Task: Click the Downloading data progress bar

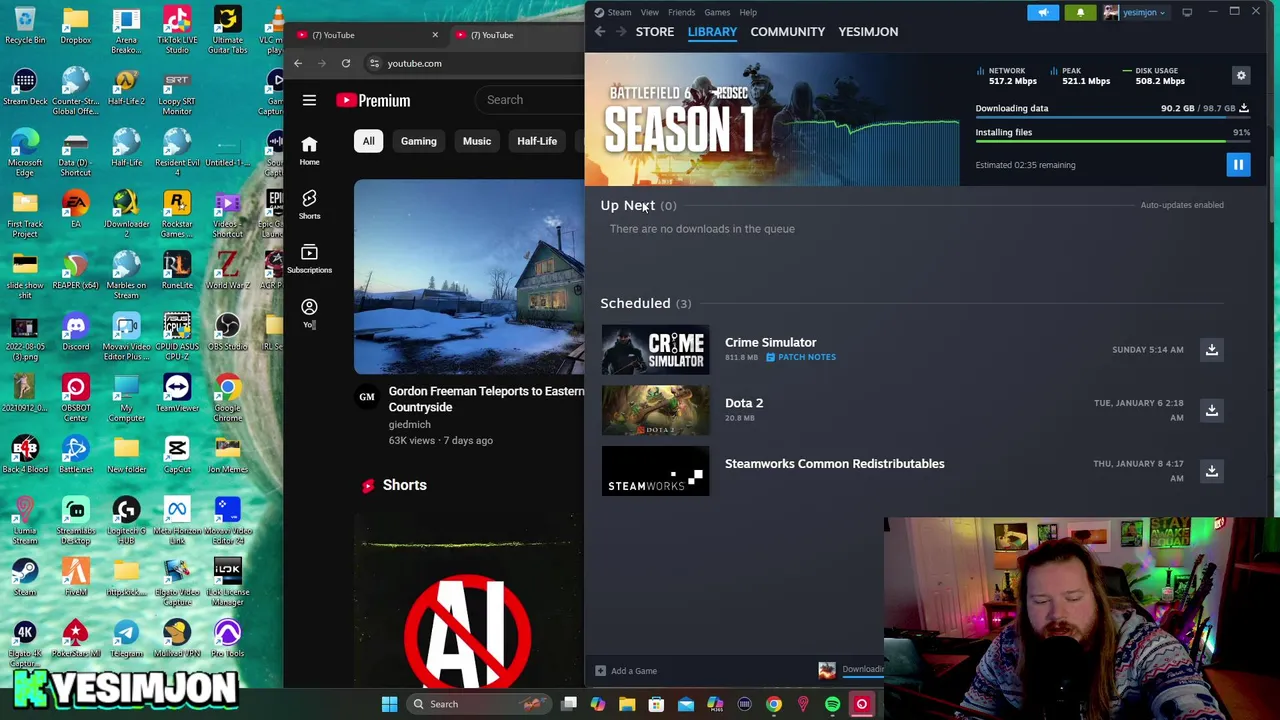Action: tap(1112, 118)
